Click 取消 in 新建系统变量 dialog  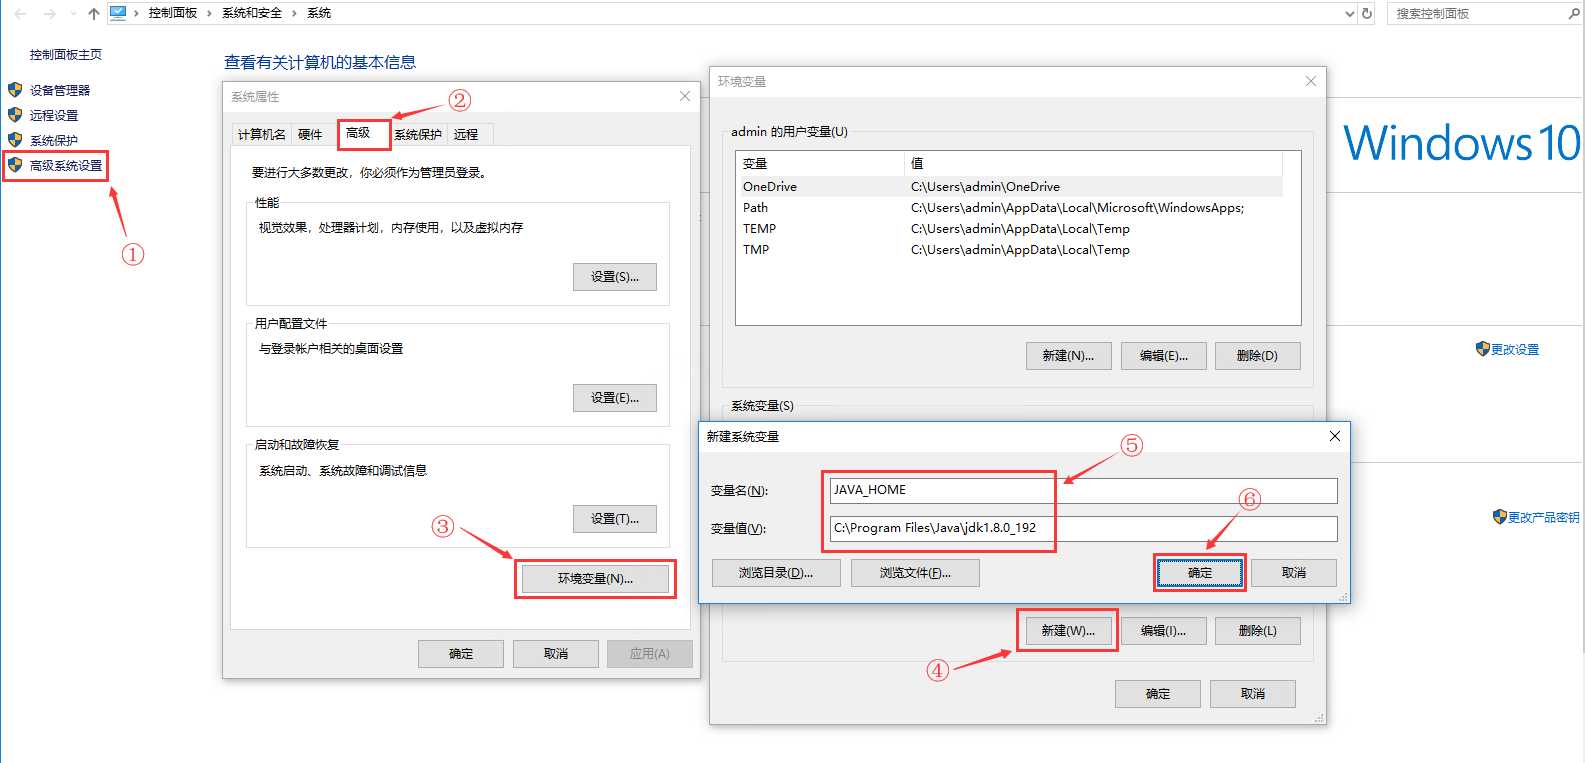click(x=1294, y=573)
